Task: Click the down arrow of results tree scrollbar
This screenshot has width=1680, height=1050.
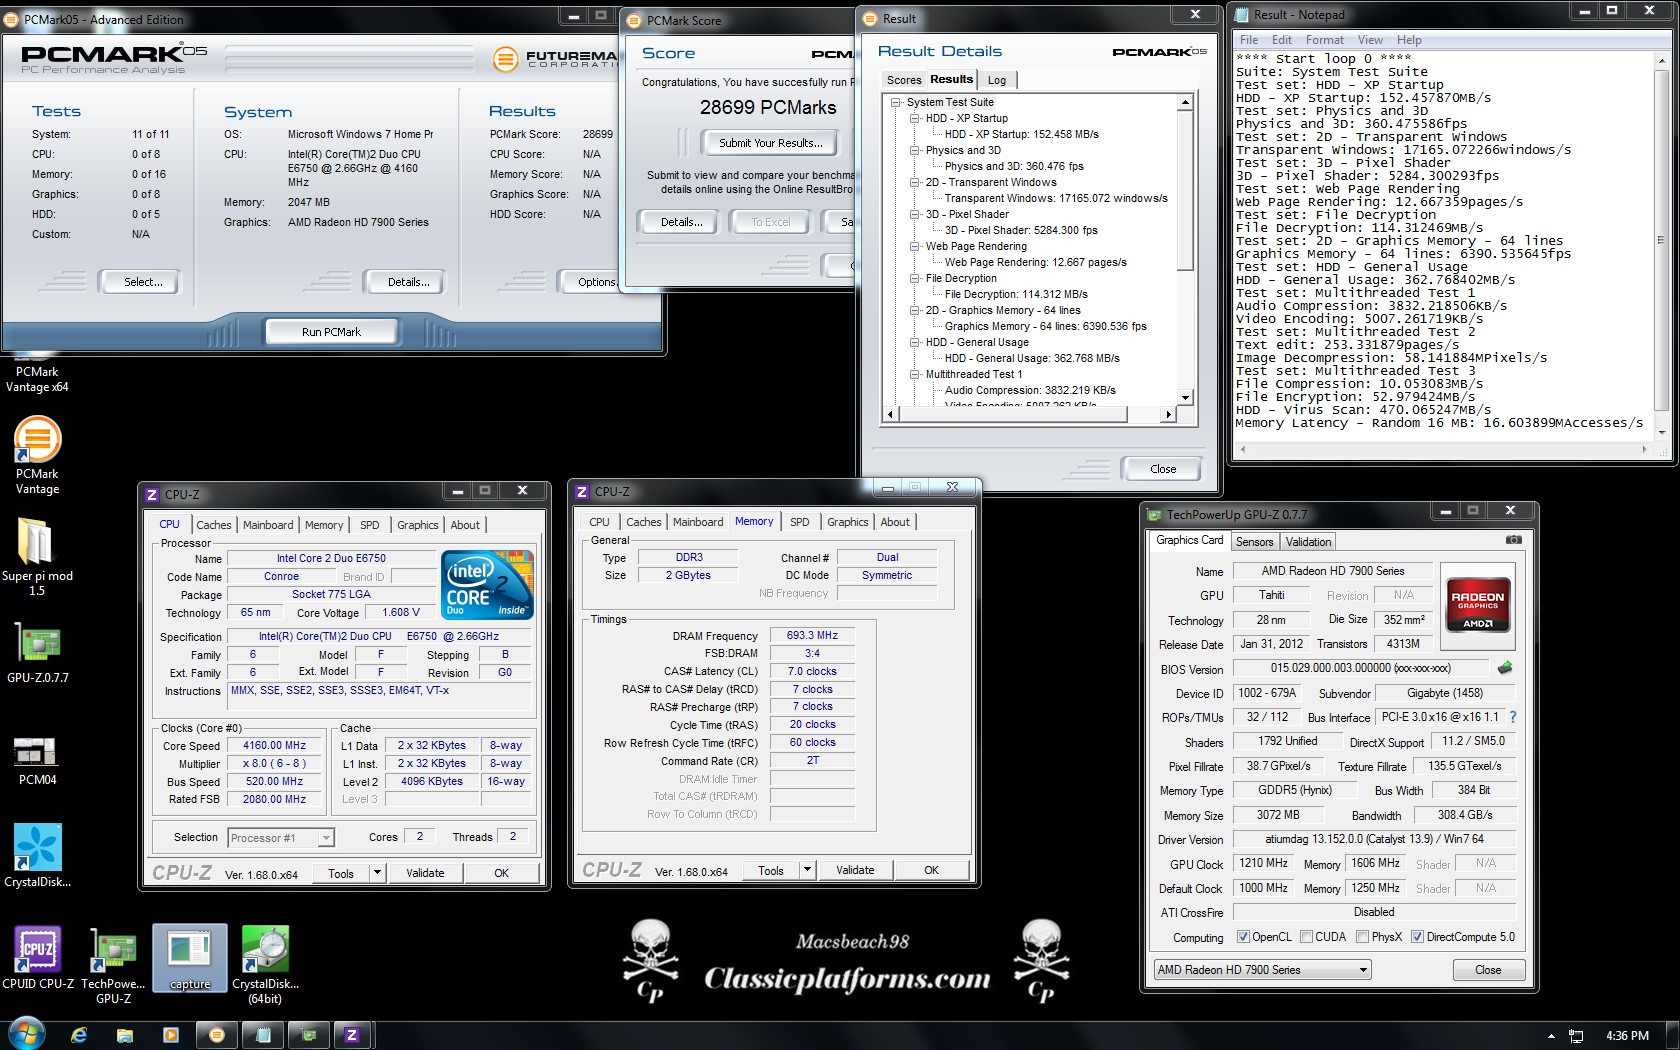Action: point(1185,397)
